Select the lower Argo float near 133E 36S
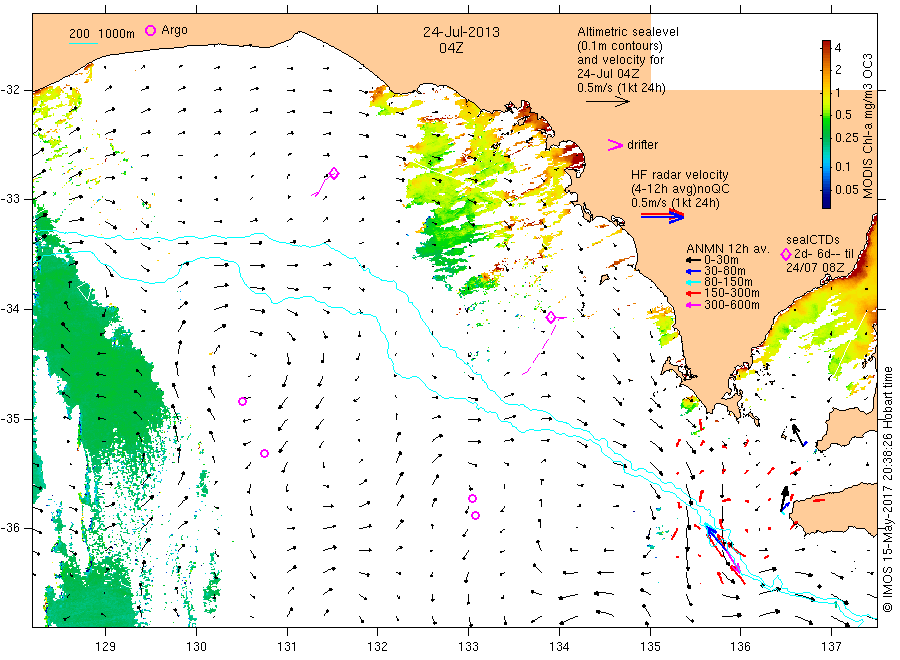The width and height of the screenshot is (900, 660). (x=475, y=515)
